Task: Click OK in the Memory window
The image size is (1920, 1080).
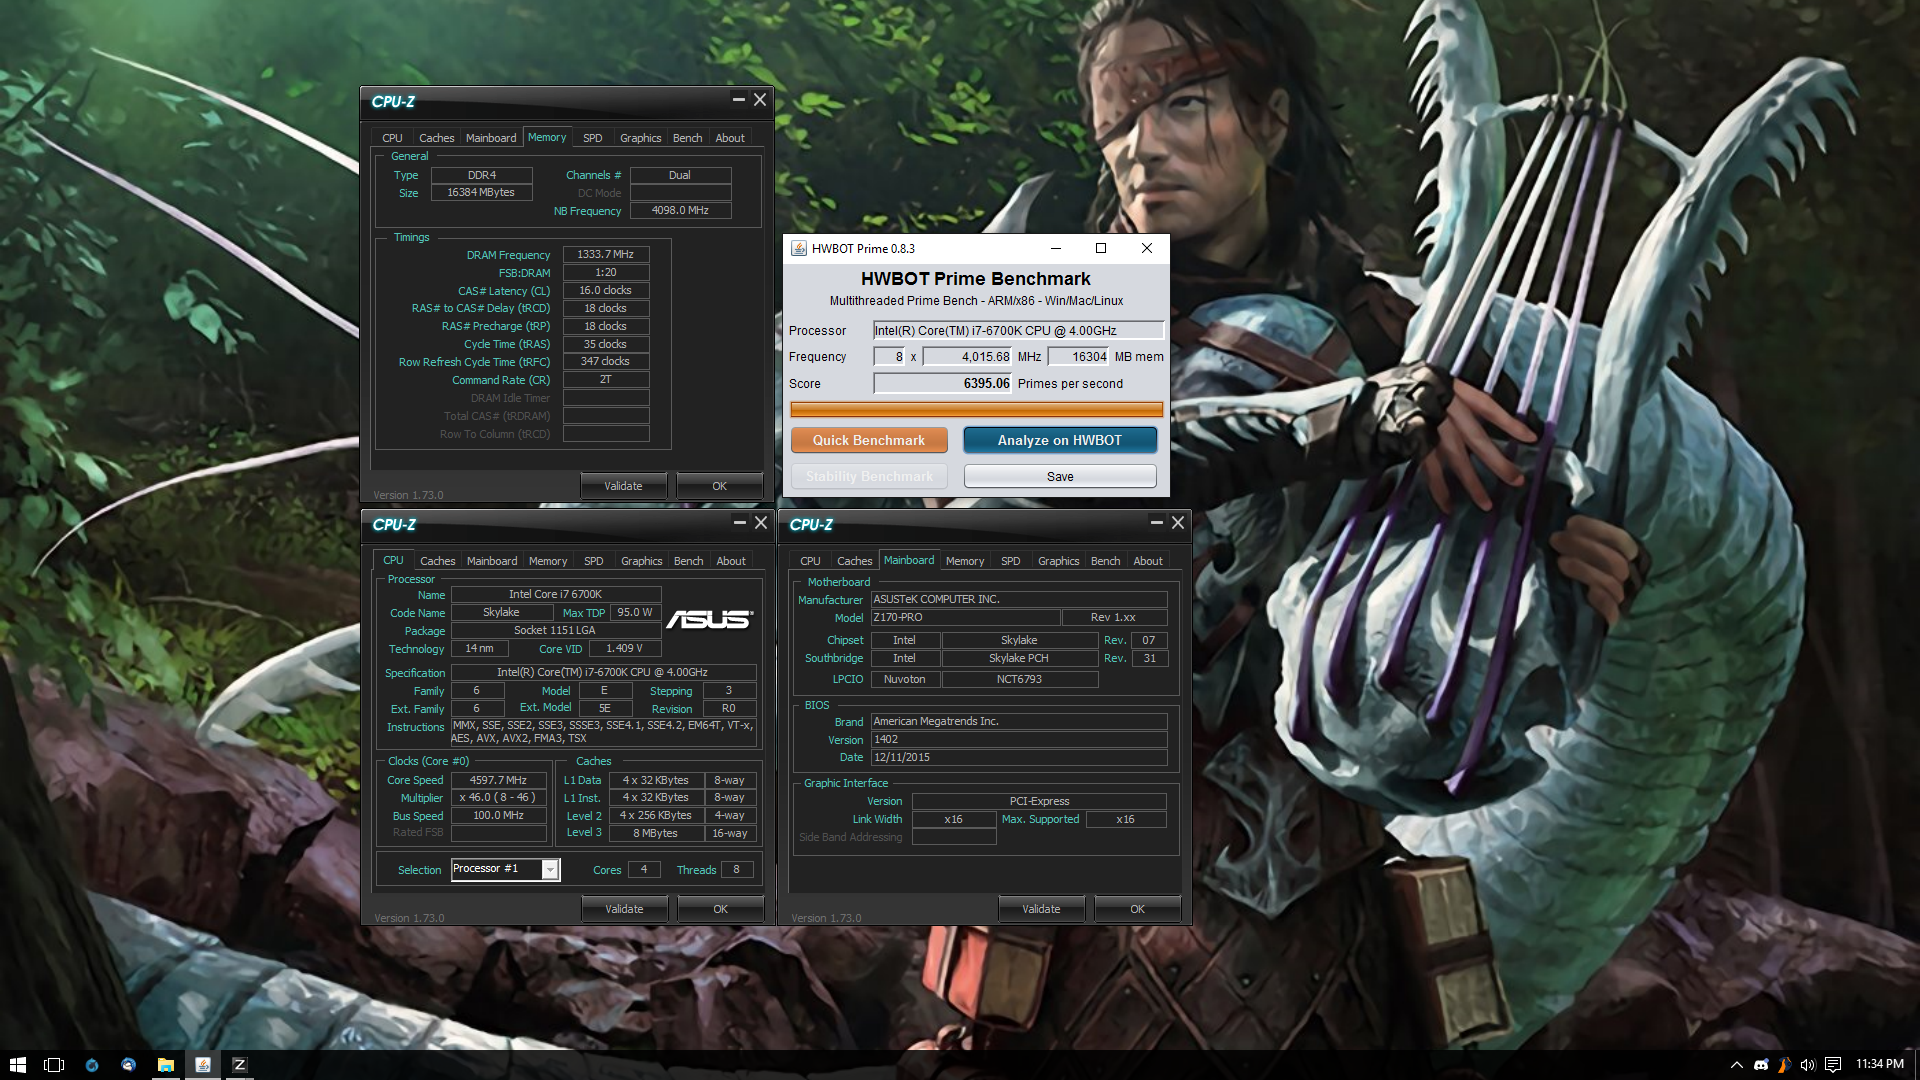Action: [719, 486]
